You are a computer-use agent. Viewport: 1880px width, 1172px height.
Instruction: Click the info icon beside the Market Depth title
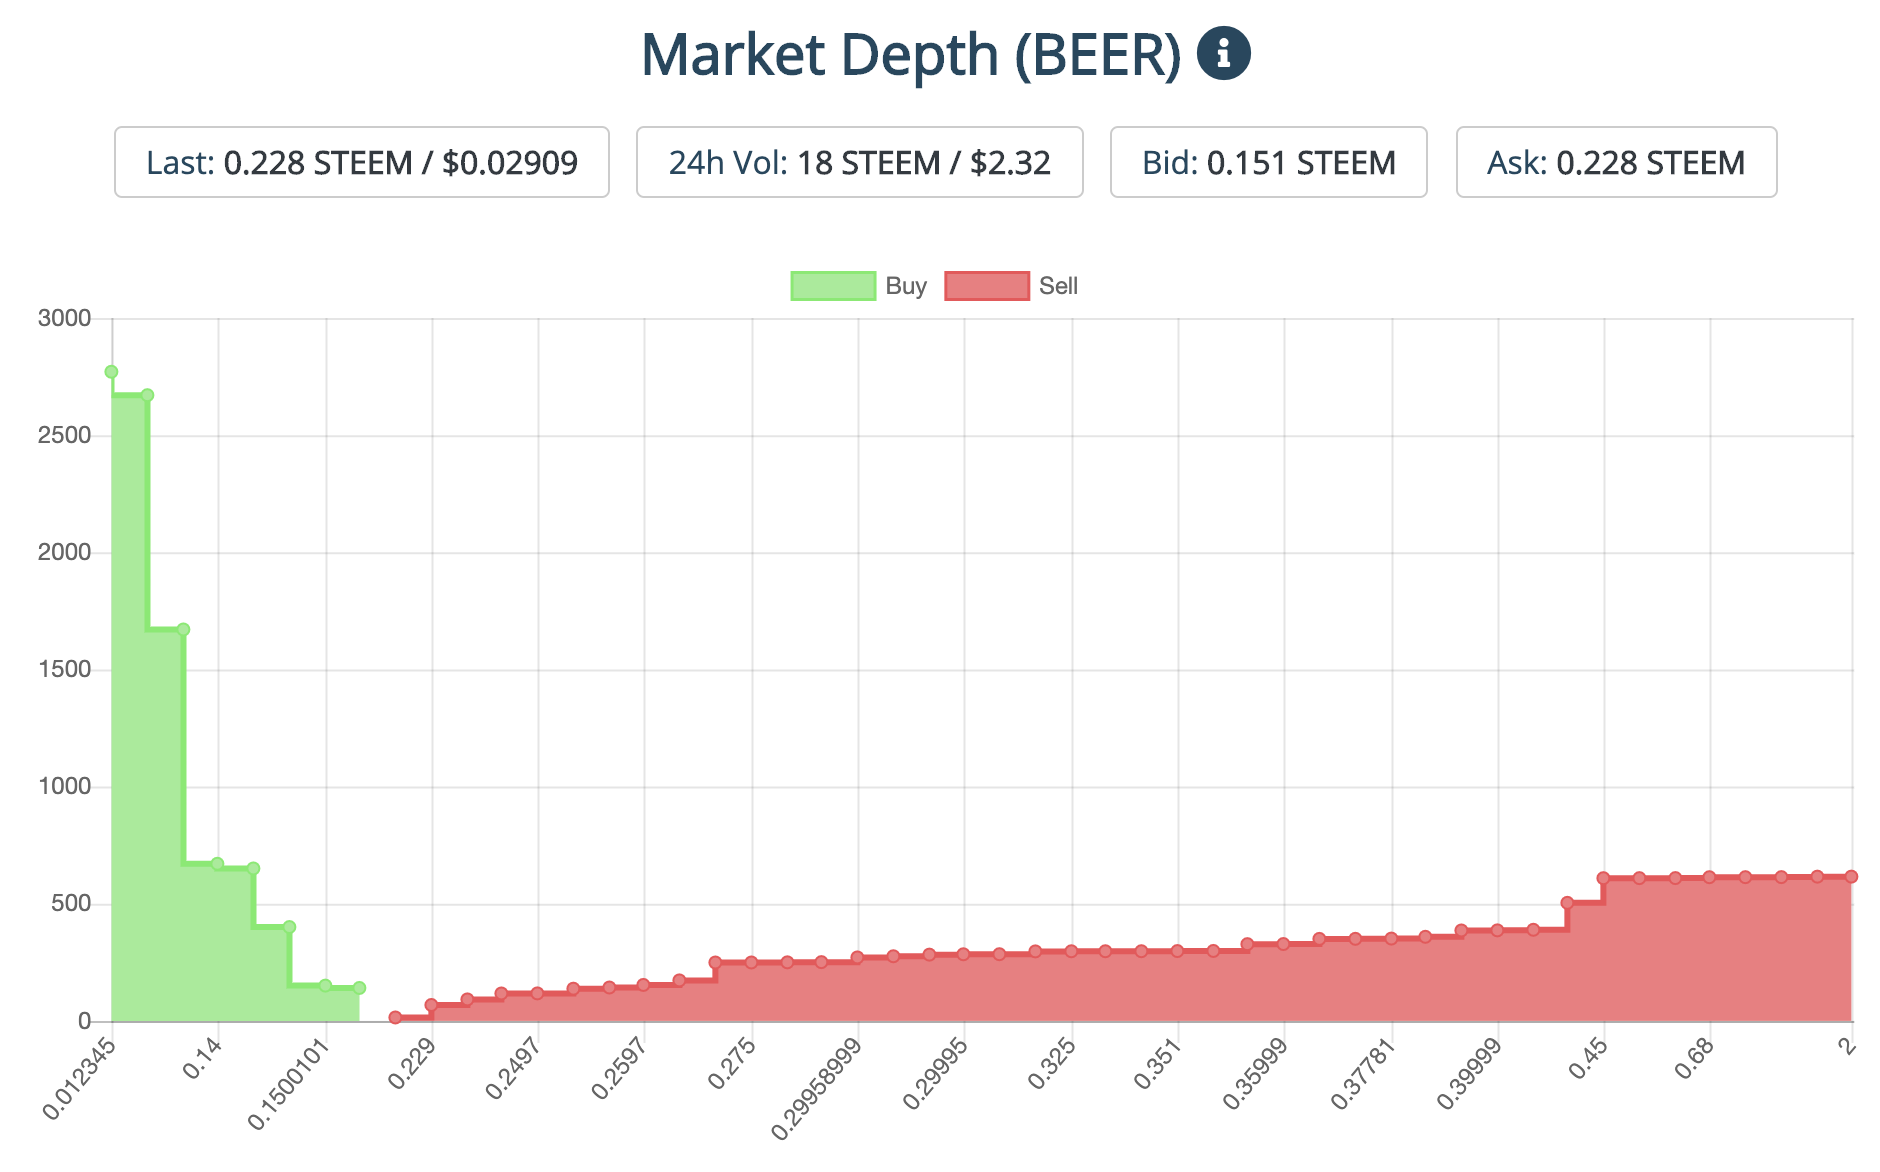click(x=1223, y=53)
